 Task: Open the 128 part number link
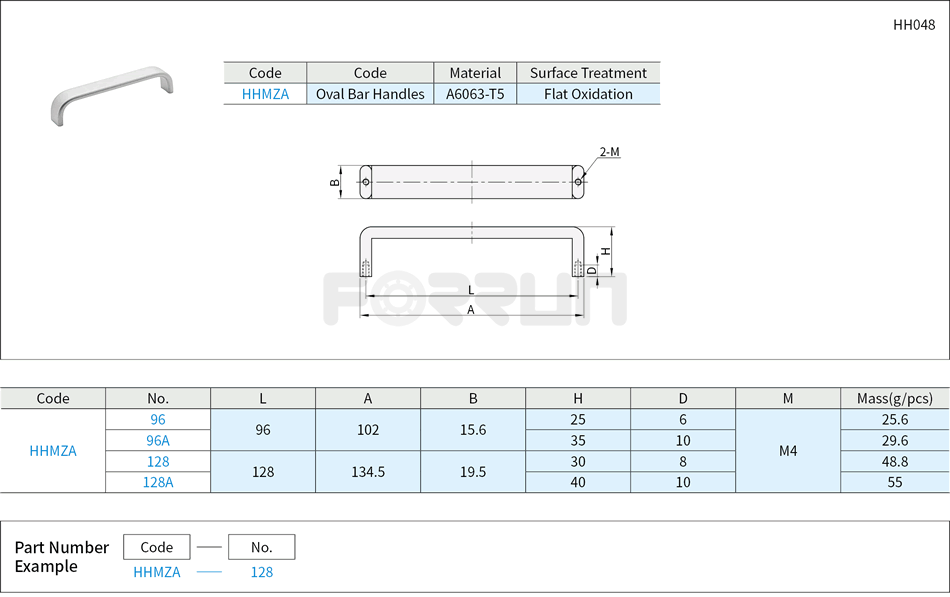pyautogui.click(x=156, y=461)
